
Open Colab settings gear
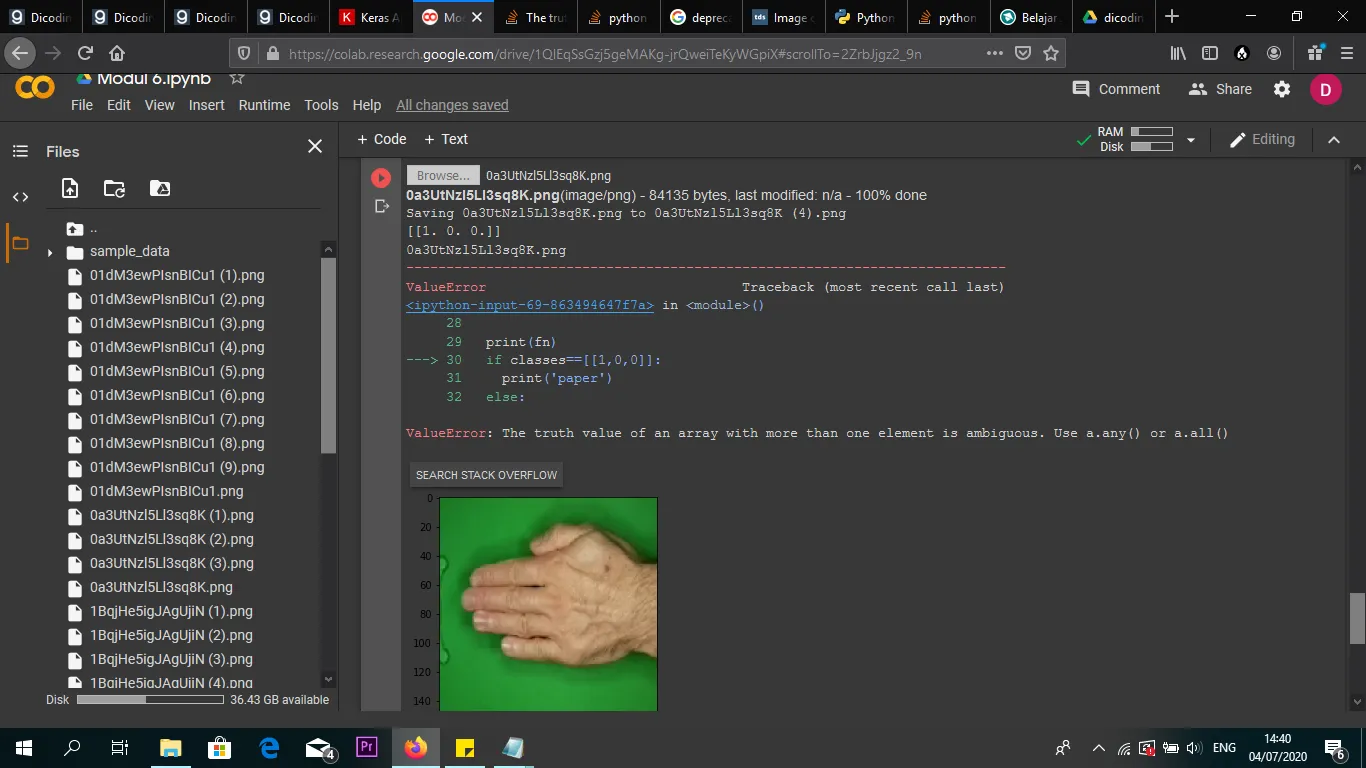point(1282,89)
